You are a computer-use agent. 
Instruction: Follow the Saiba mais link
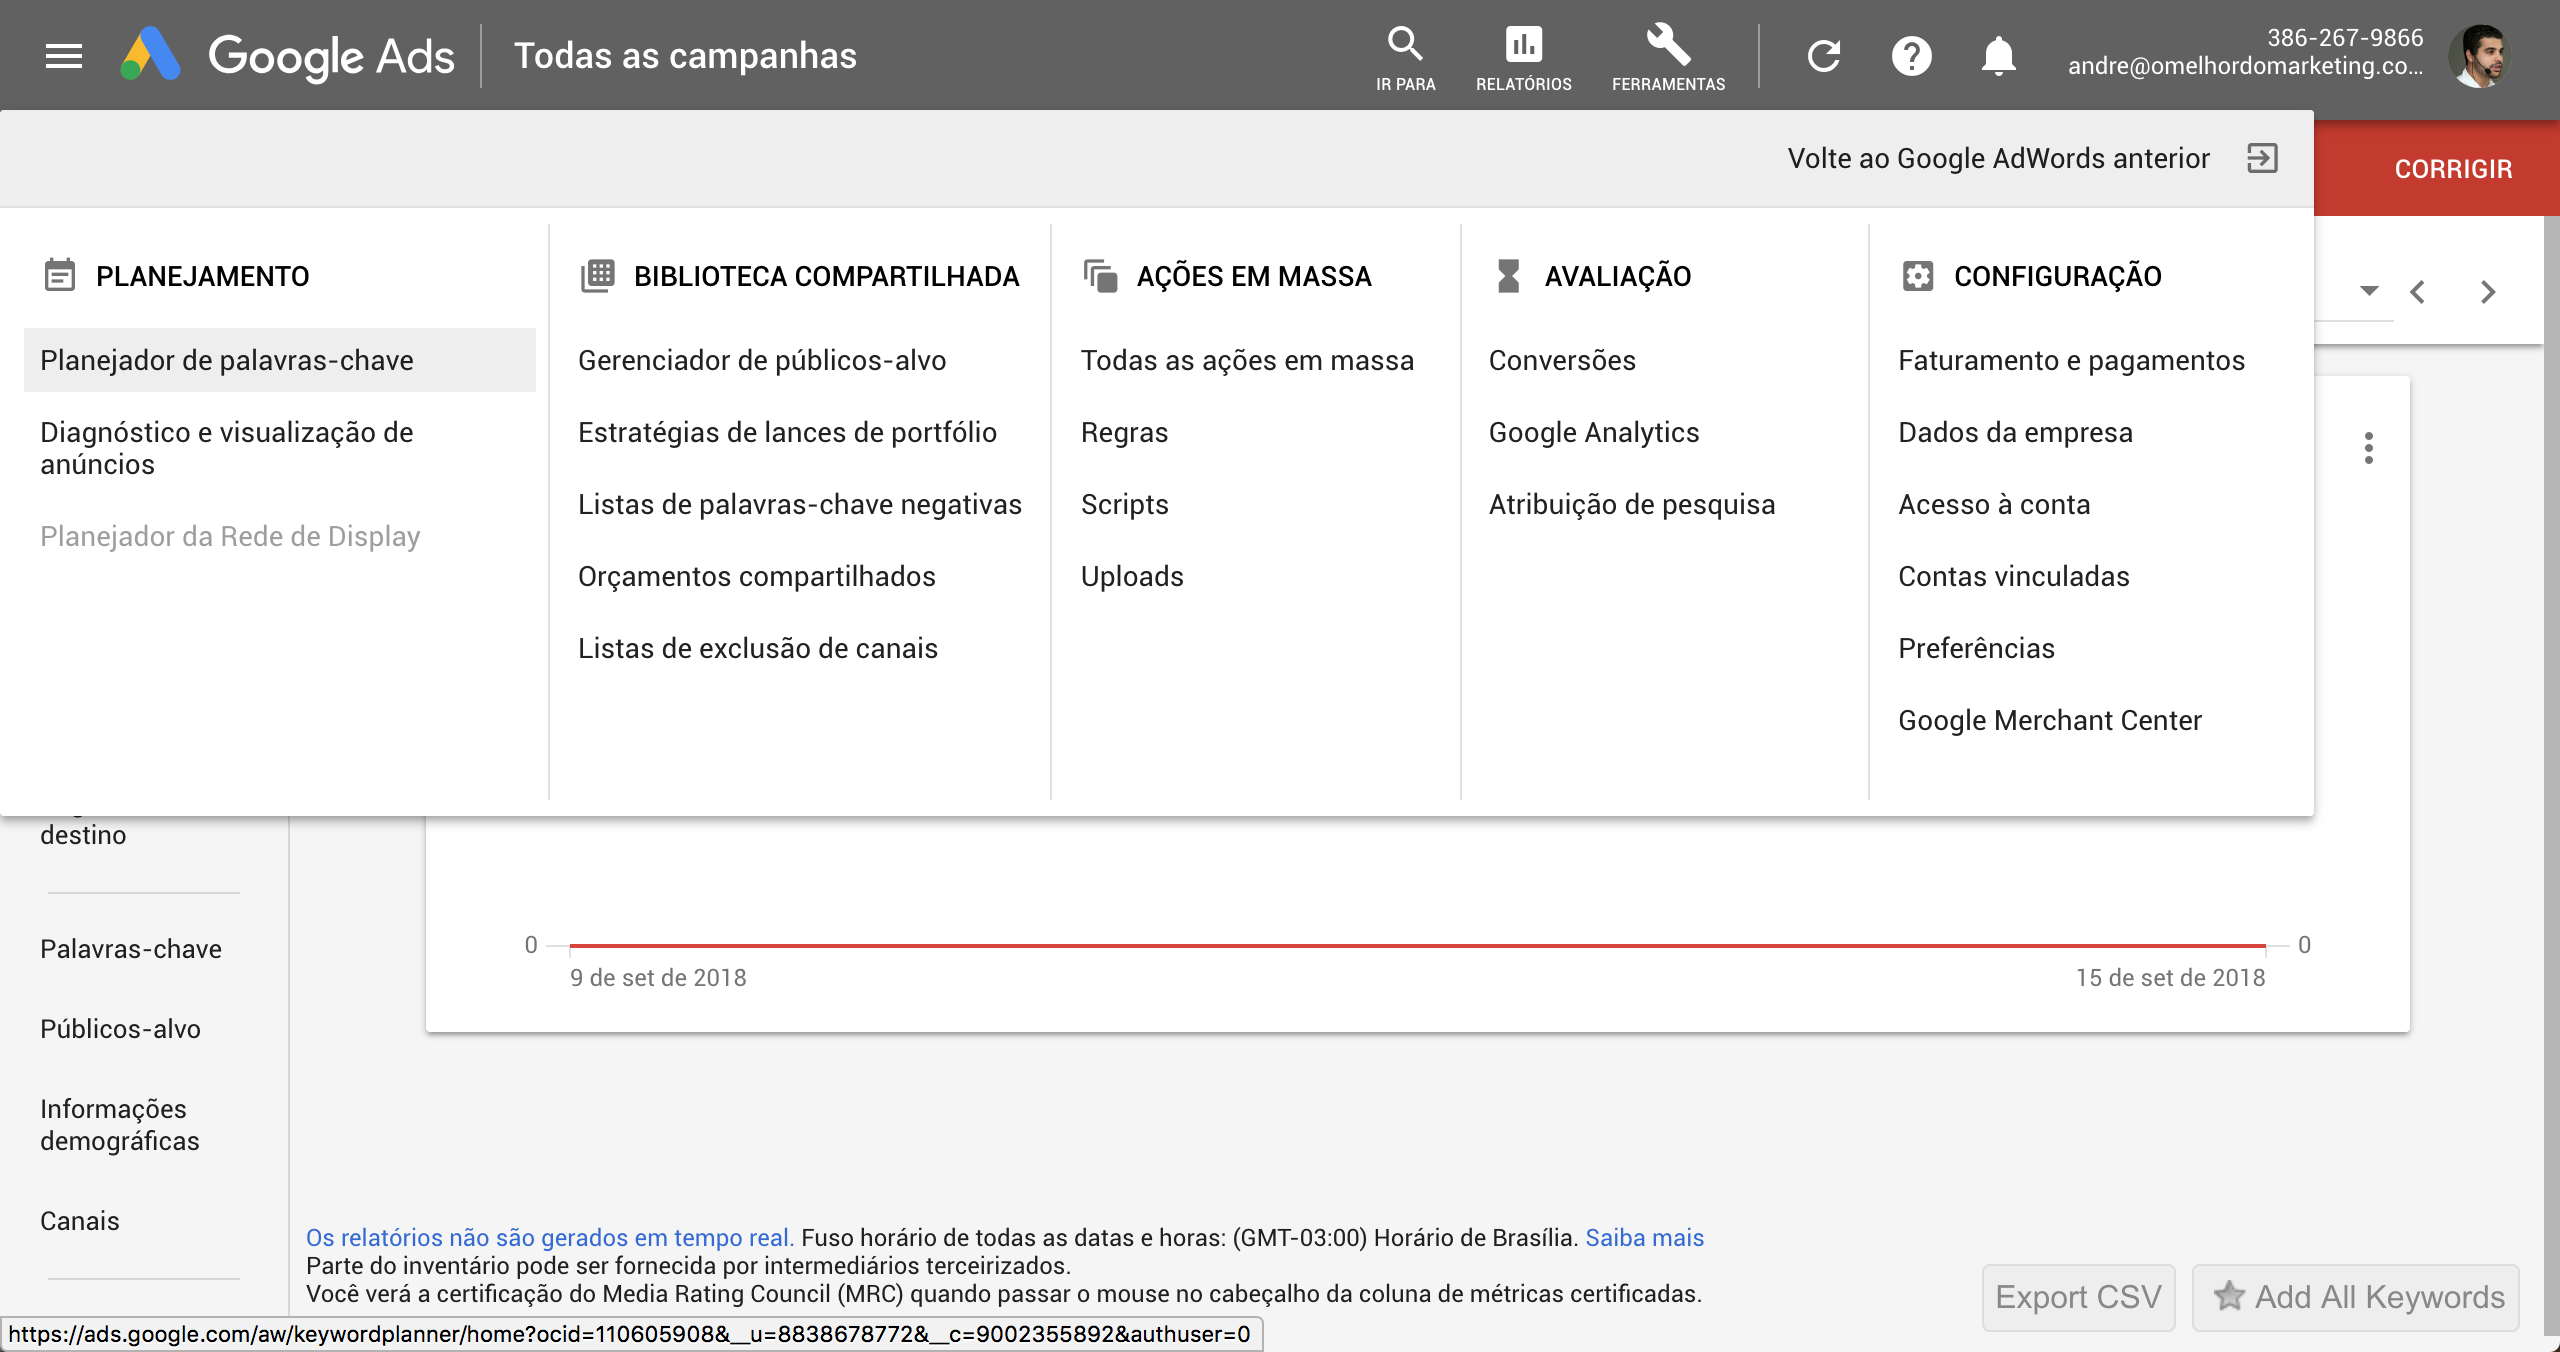[x=1644, y=1237]
